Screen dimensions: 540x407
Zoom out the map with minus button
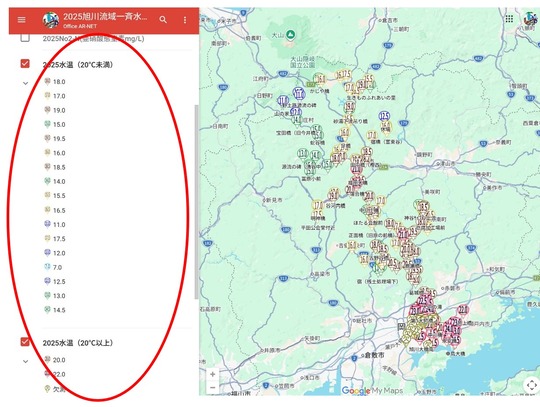pyautogui.click(x=212, y=387)
